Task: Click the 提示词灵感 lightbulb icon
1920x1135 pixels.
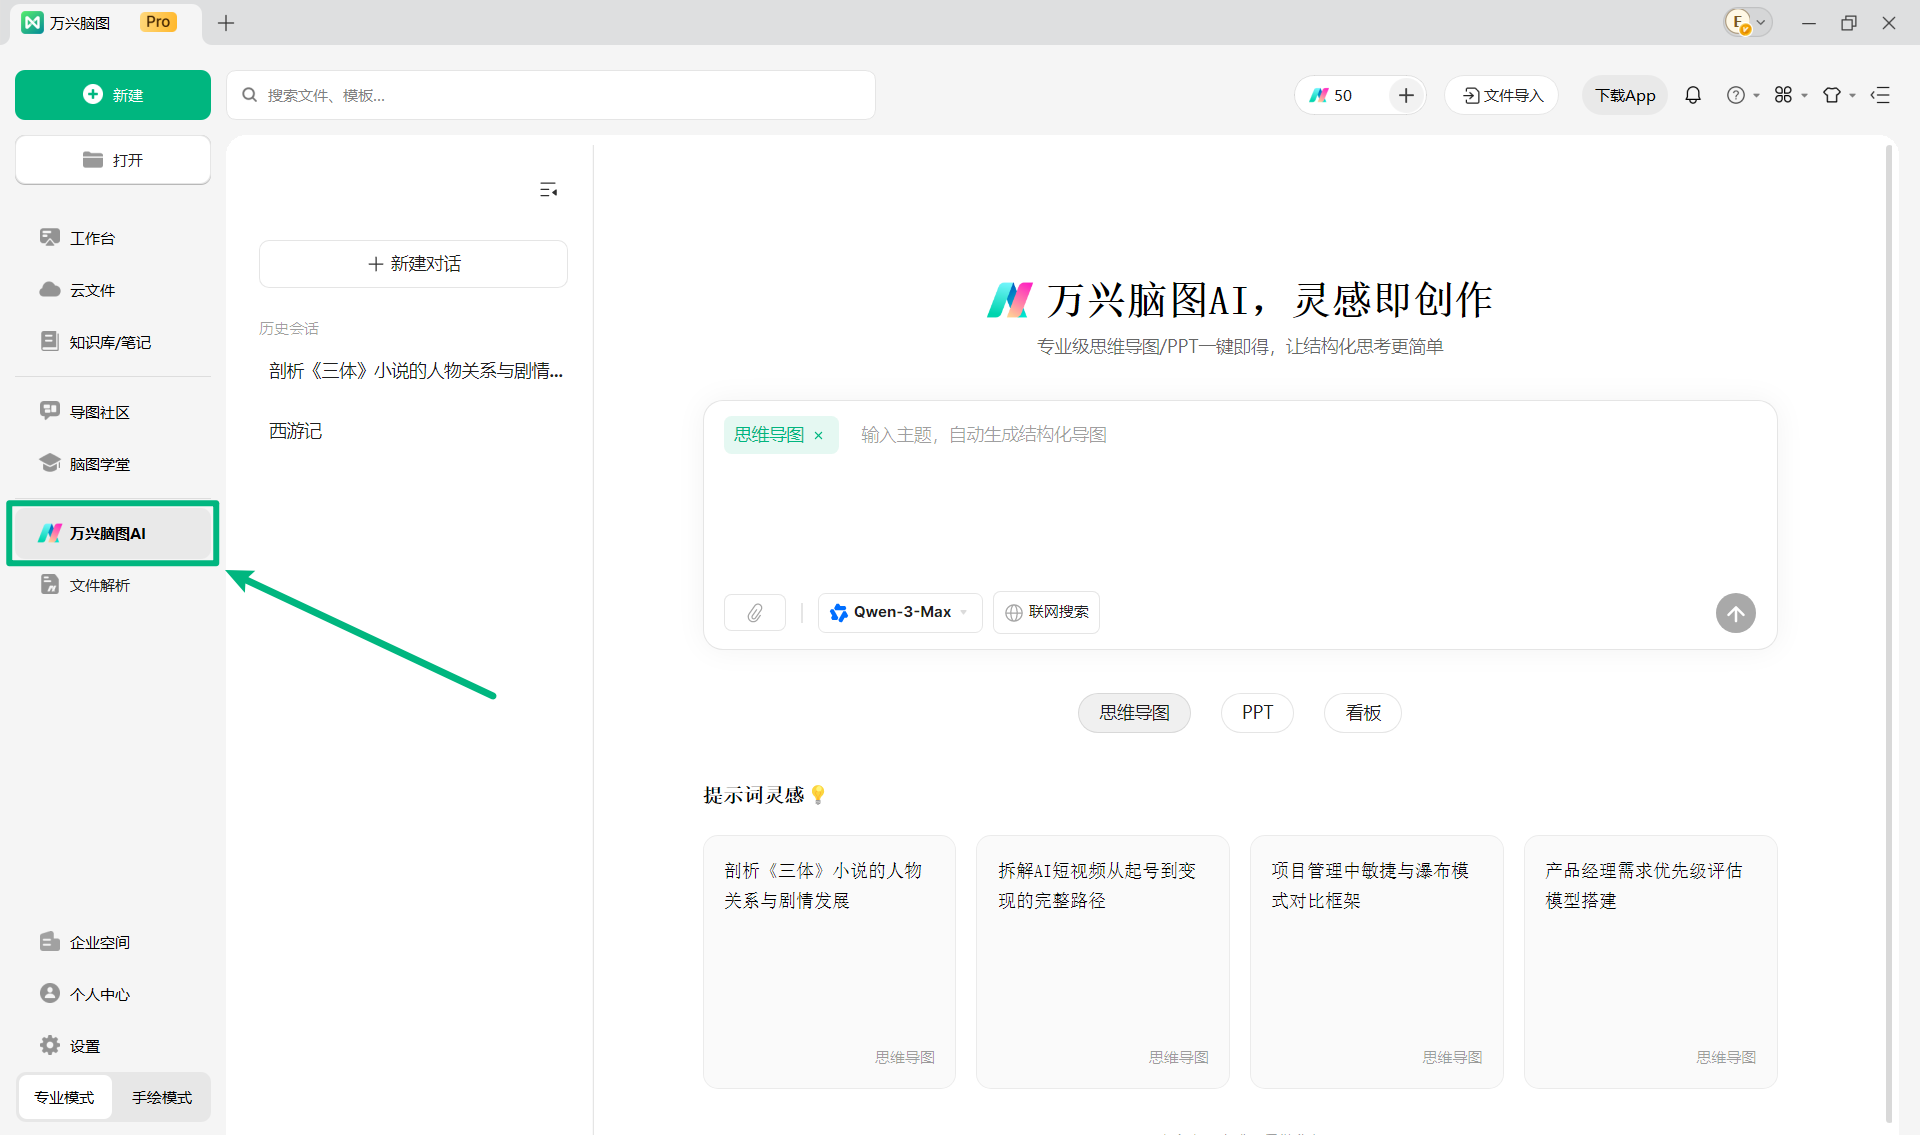Action: coord(818,795)
